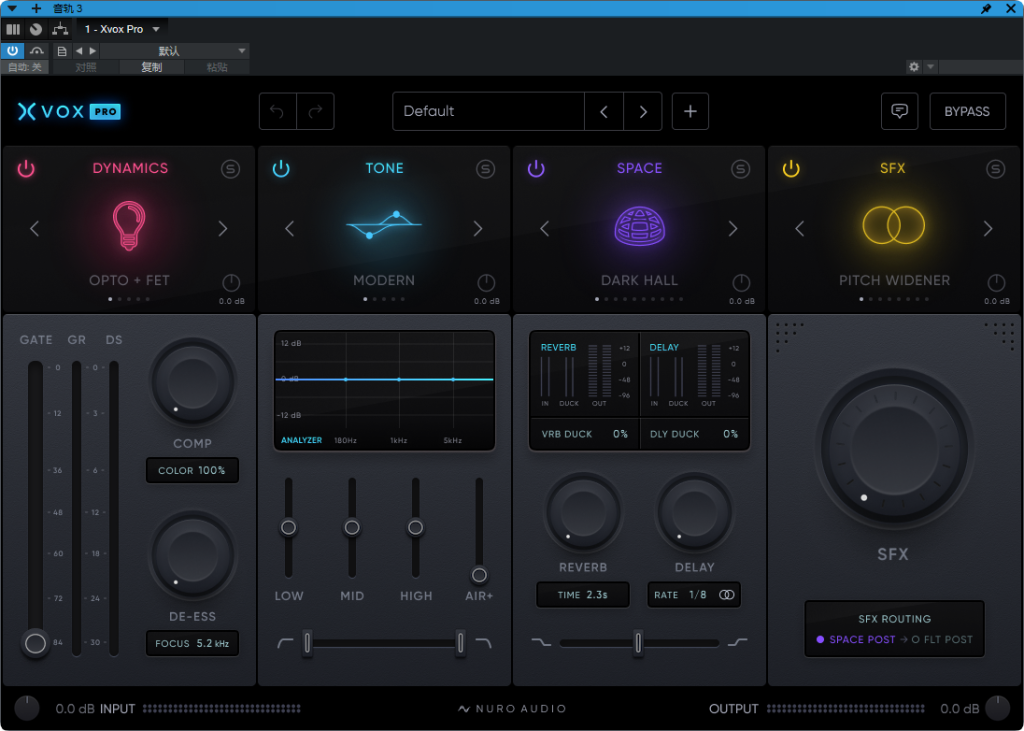This screenshot has width=1024, height=731.
Task: Open the 1 - Xvox Pro plugin dropdown
Action: point(122,29)
